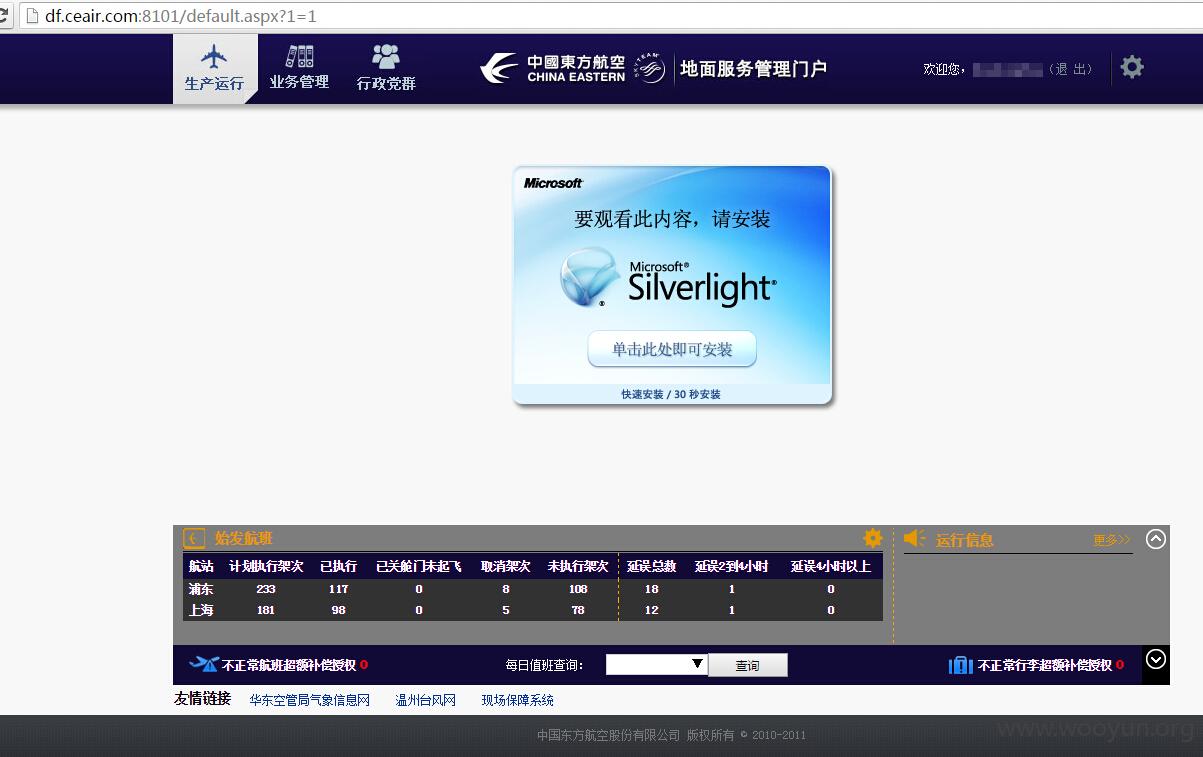Click value 78 in 上海 row
Image resolution: width=1203 pixels, height=757 pixels.
click(578, 610)
